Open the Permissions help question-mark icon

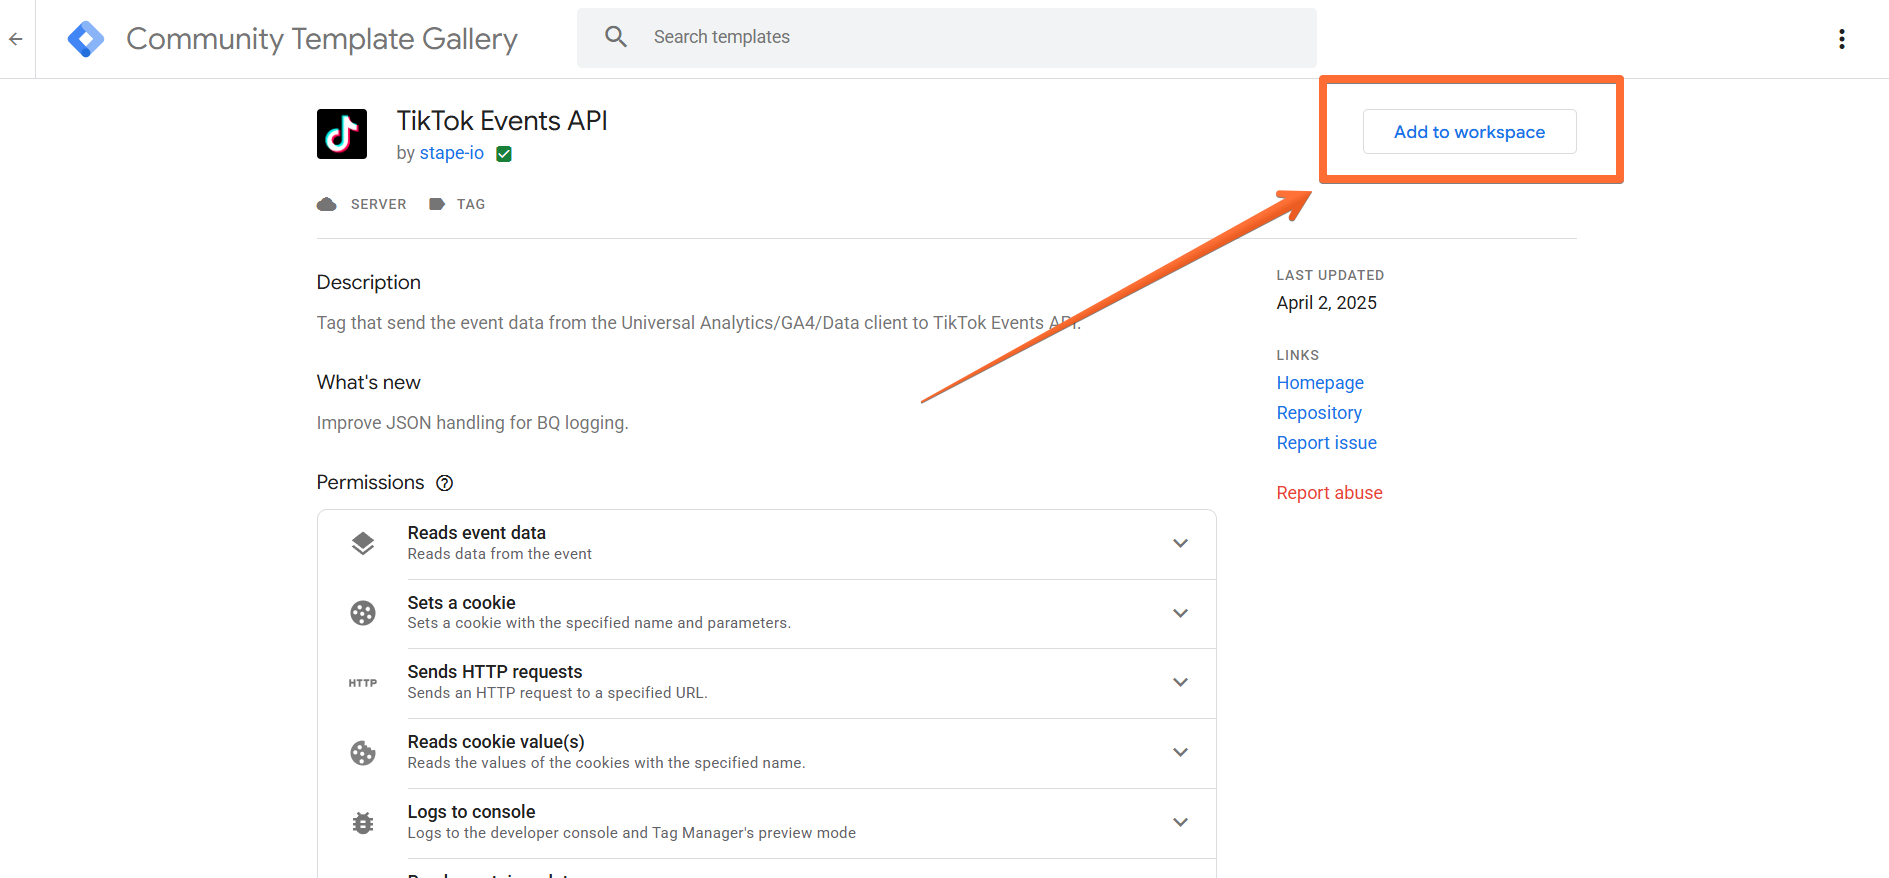445,483
